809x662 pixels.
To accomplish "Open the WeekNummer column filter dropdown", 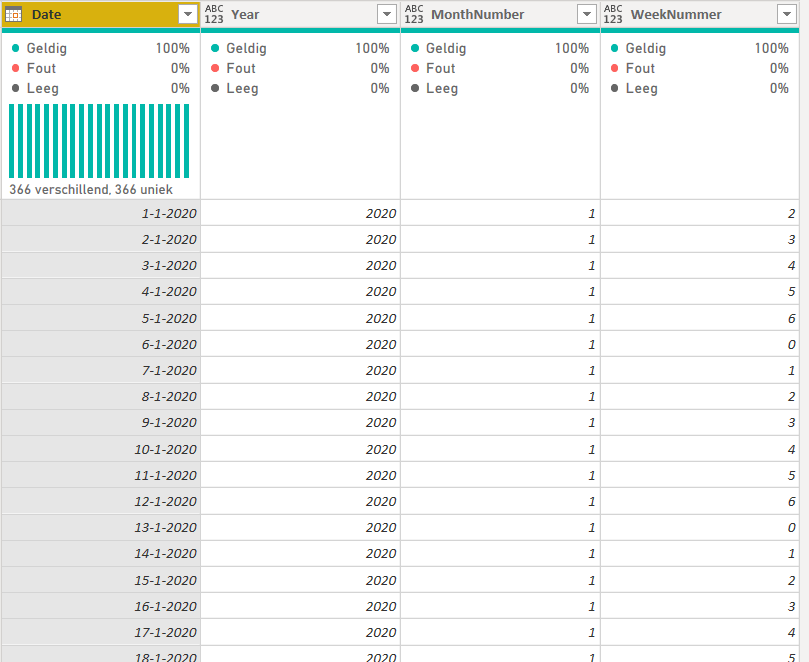I will (x=787, y=14).
